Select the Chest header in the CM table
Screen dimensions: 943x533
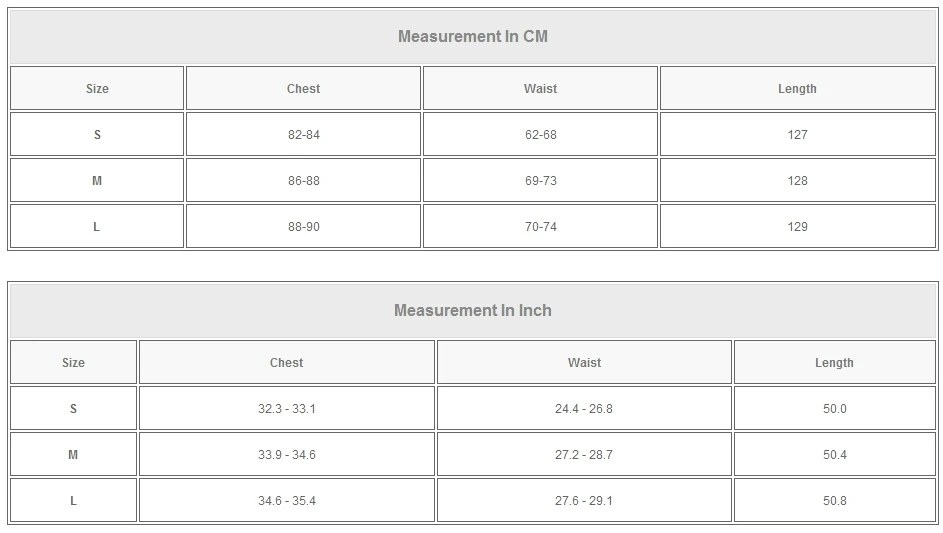303,89
